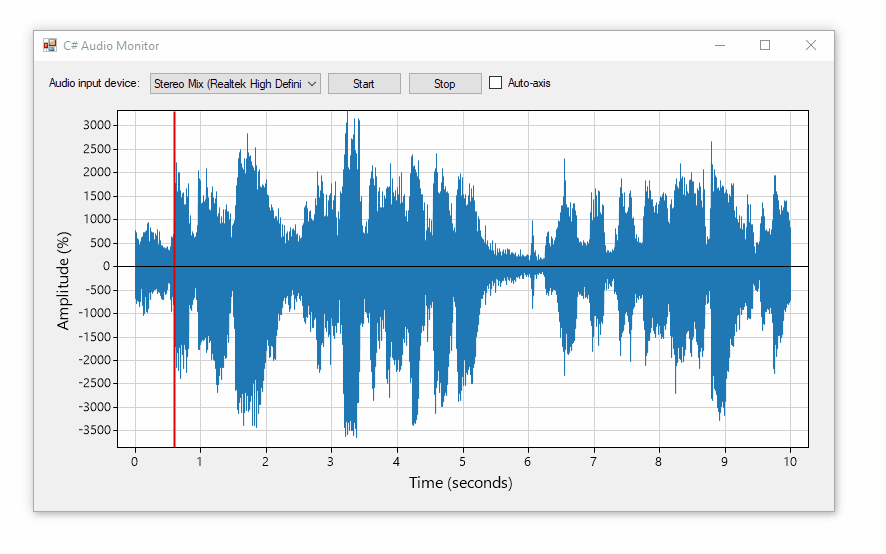This screenshot has height=554, width=886.
Task: Maximize the Audio Monitor window
Action: point(765,45)
